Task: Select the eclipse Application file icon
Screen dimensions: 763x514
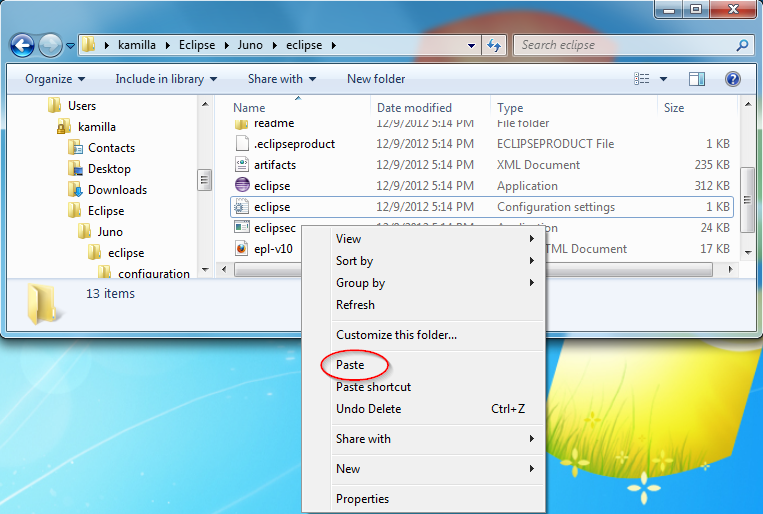Action: point(241,185)
